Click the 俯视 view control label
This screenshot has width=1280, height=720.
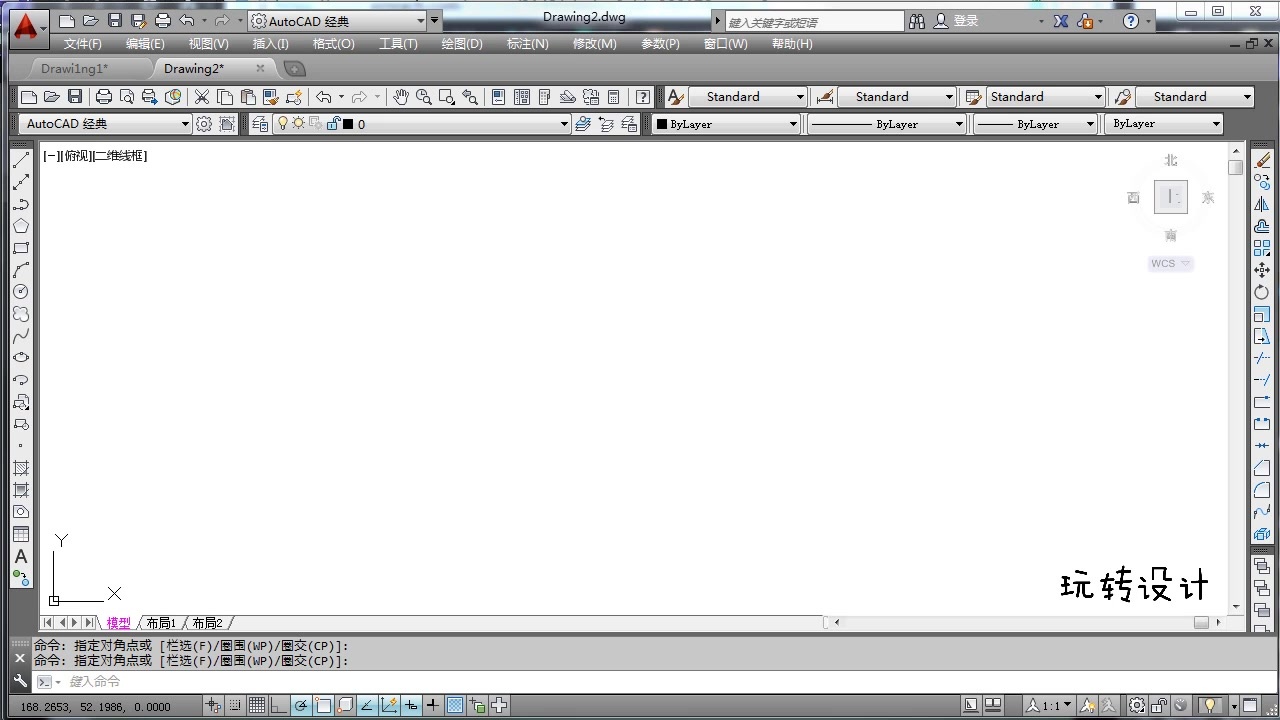coord(76,156)
